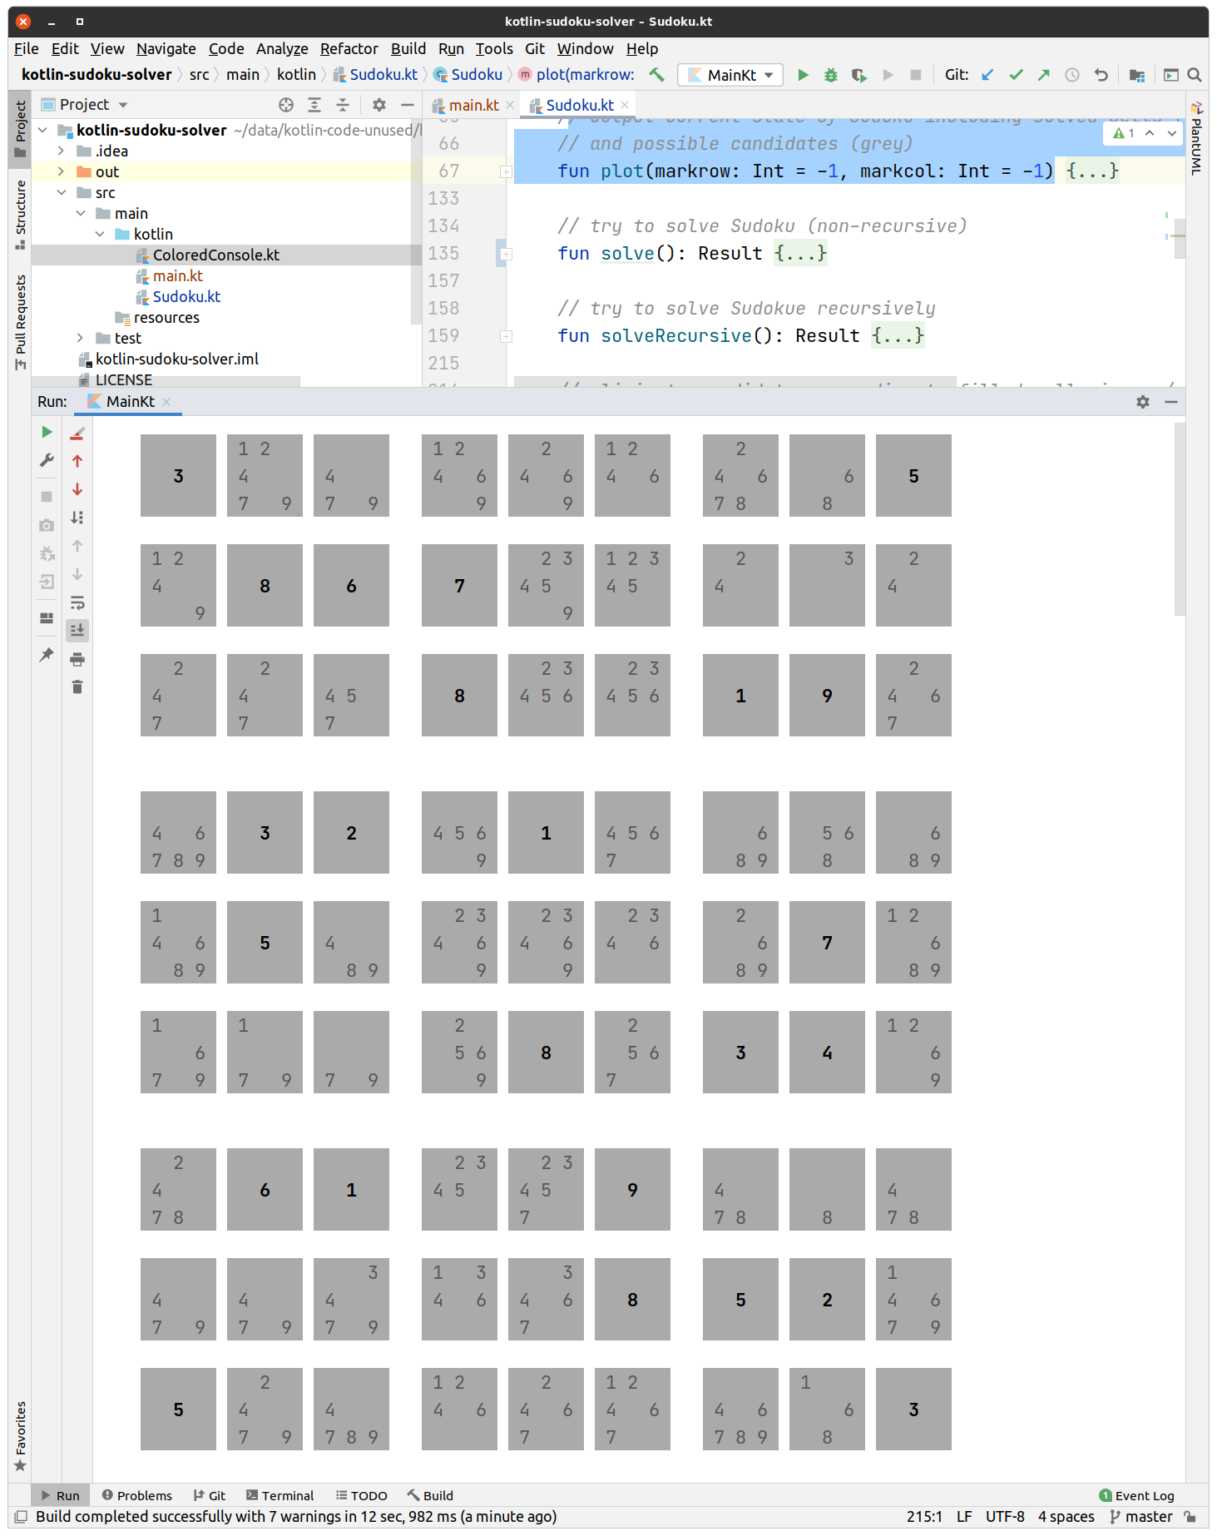Open the Event Log
Viewport: 1217px width, 1536px height.
pos(1136,1495)
